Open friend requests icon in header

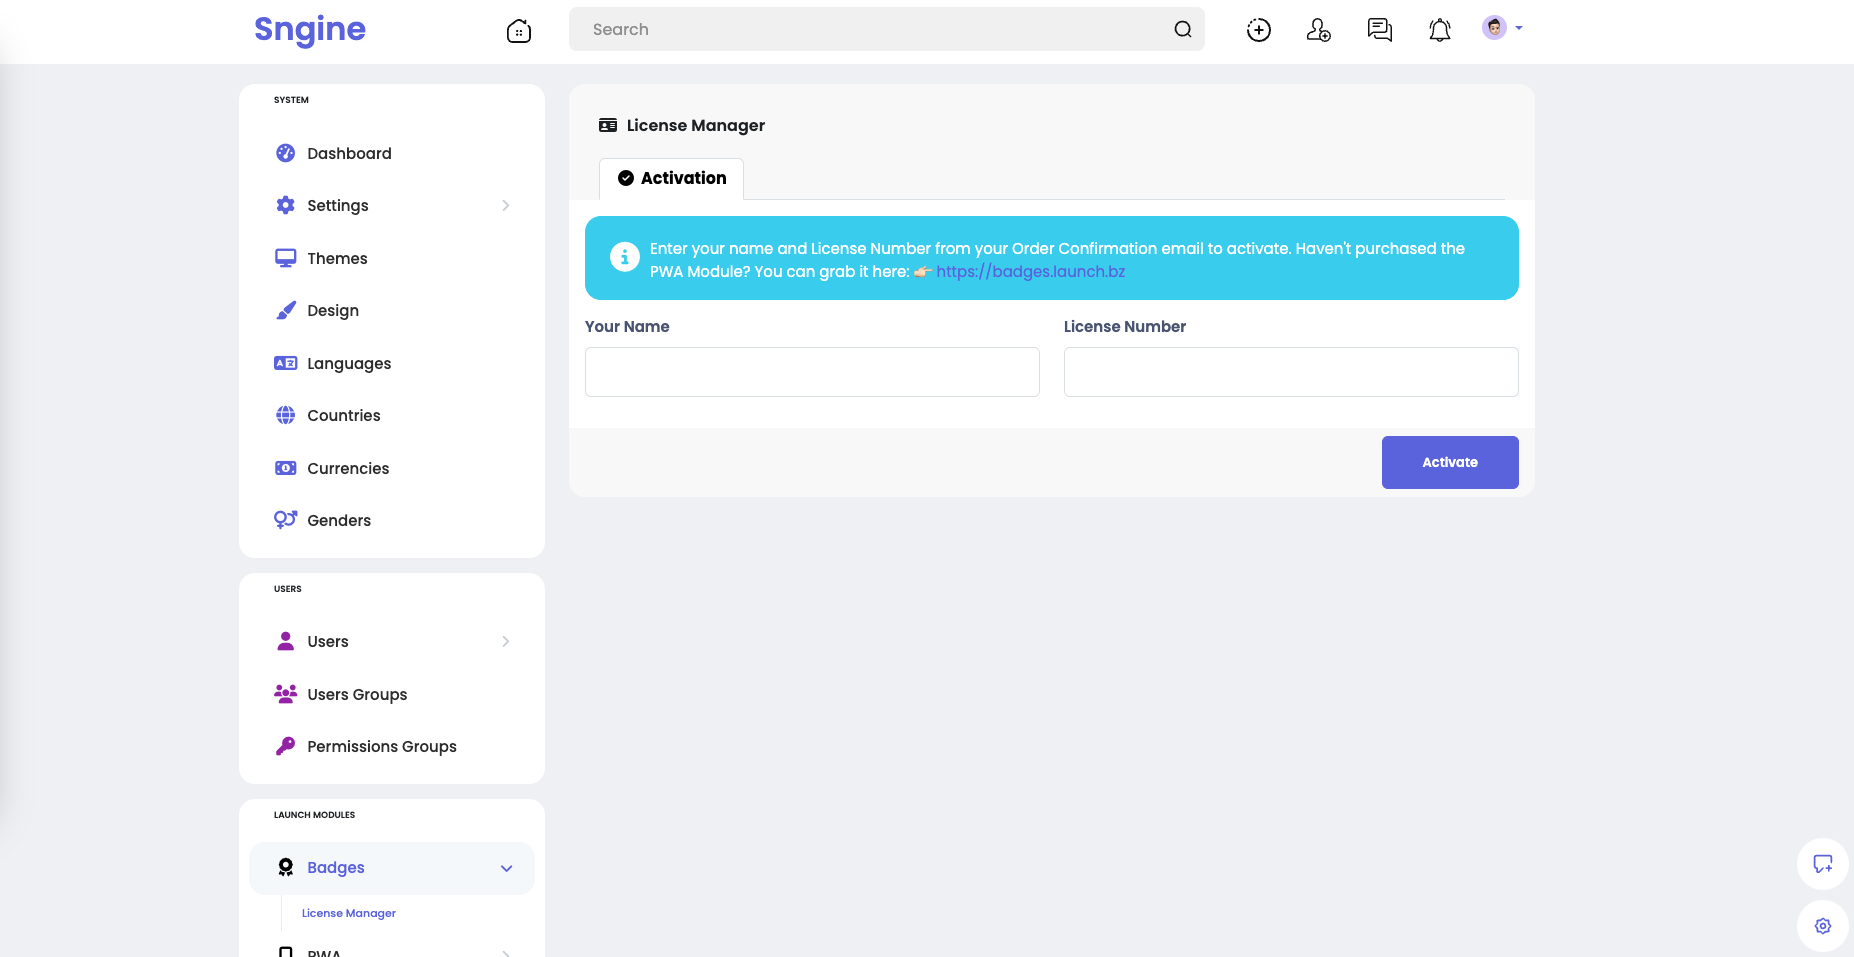(1318, 30)
